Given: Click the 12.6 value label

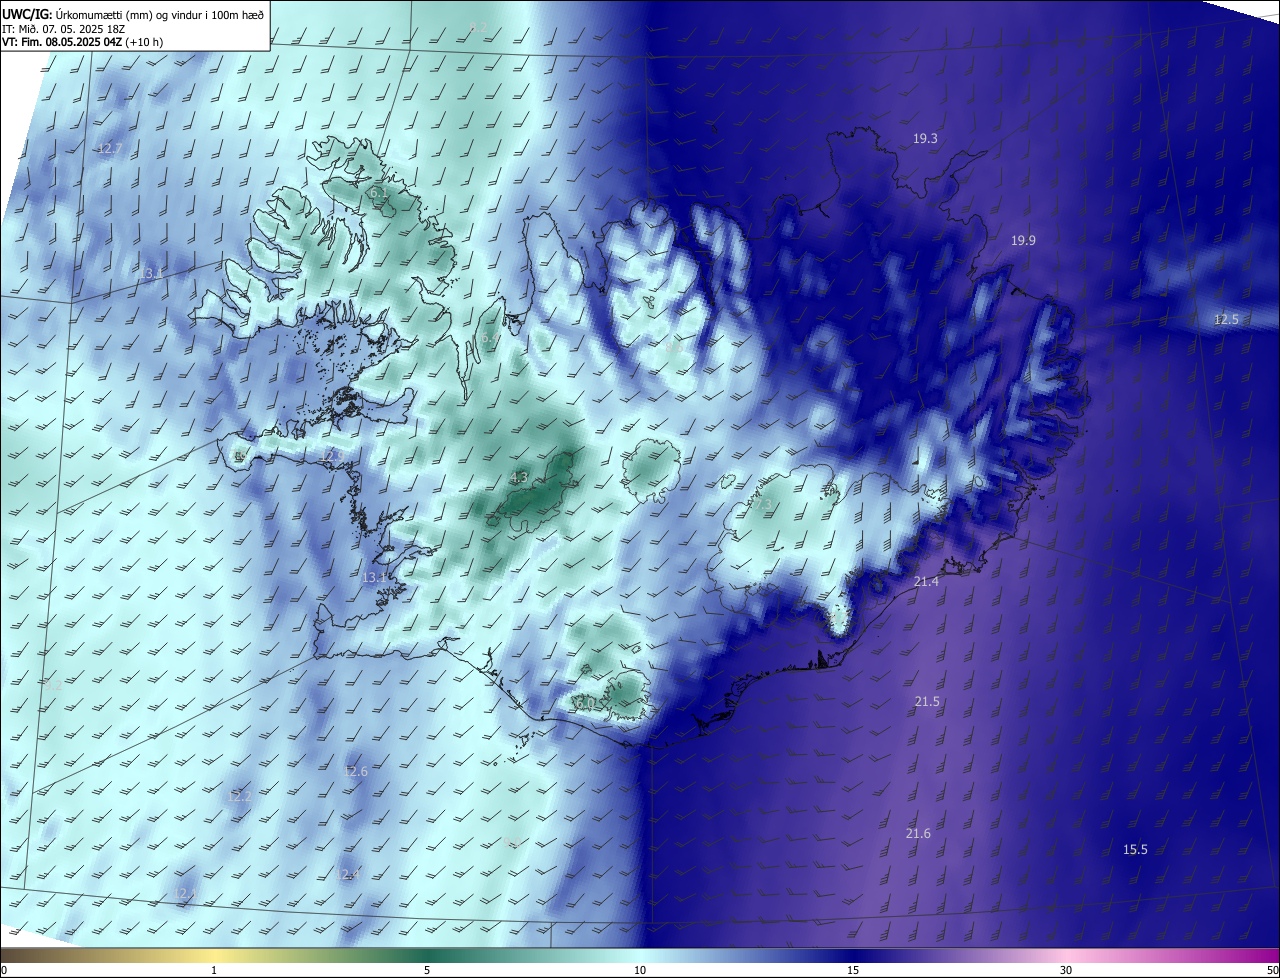Looking at the screenshot, I should (x=355, y=772).
